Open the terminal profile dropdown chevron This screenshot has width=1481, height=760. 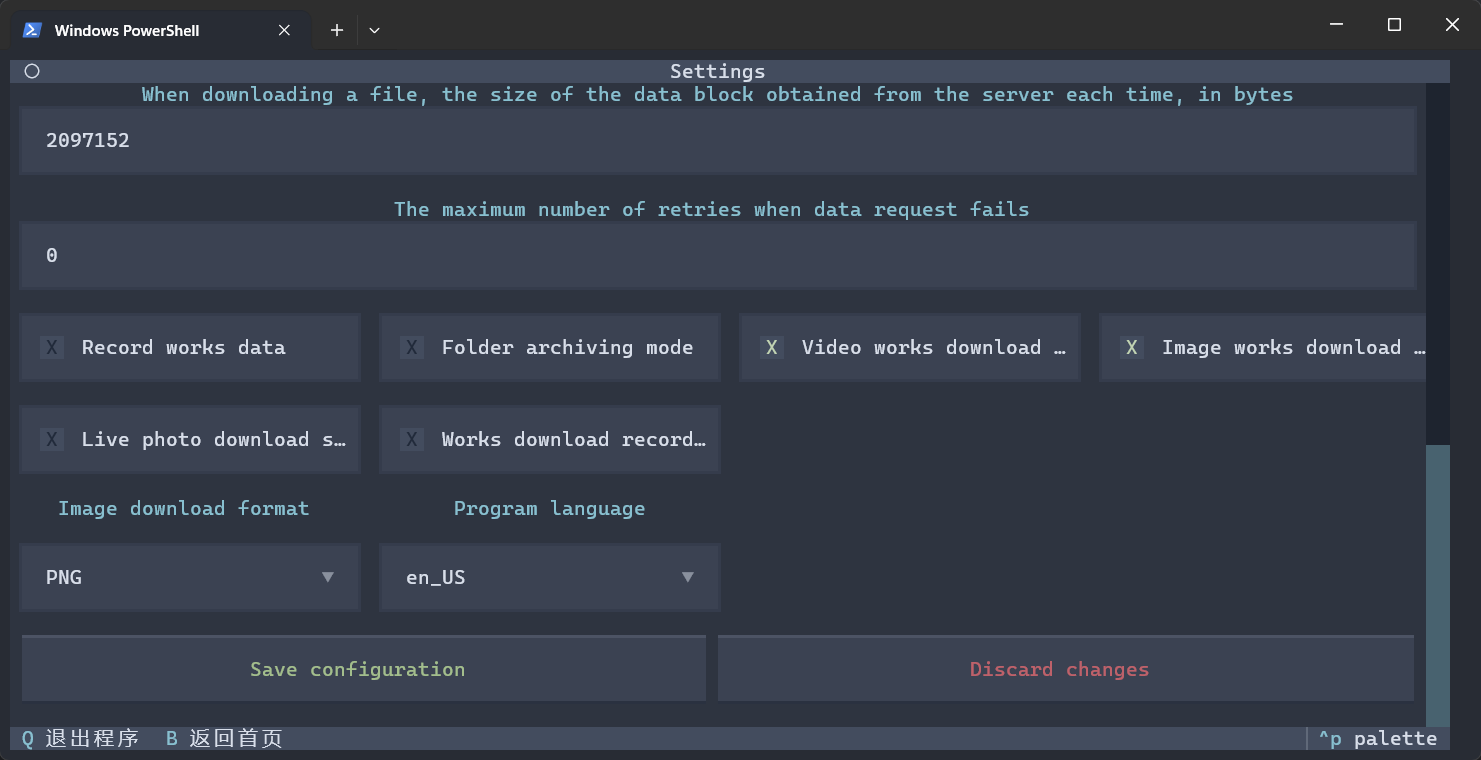pos(374,30)
